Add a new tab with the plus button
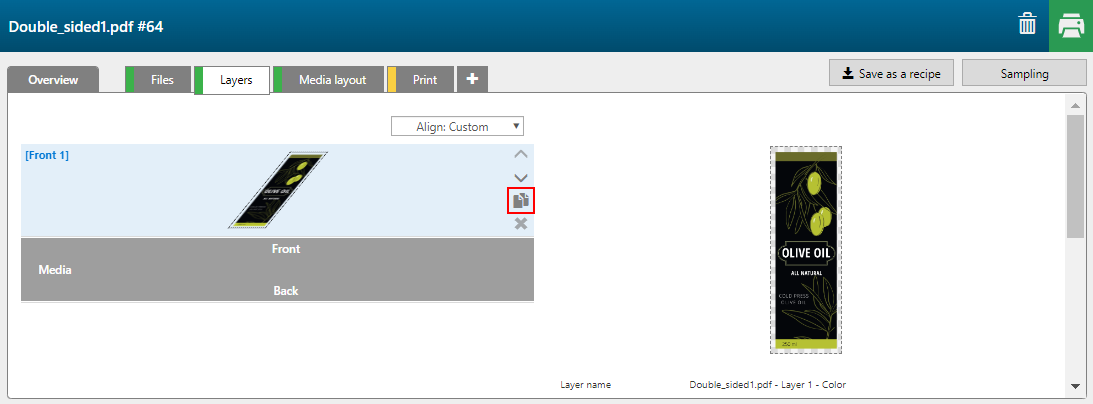The height and width of the screenshot is (404, 1093). [x=472, y=79]
